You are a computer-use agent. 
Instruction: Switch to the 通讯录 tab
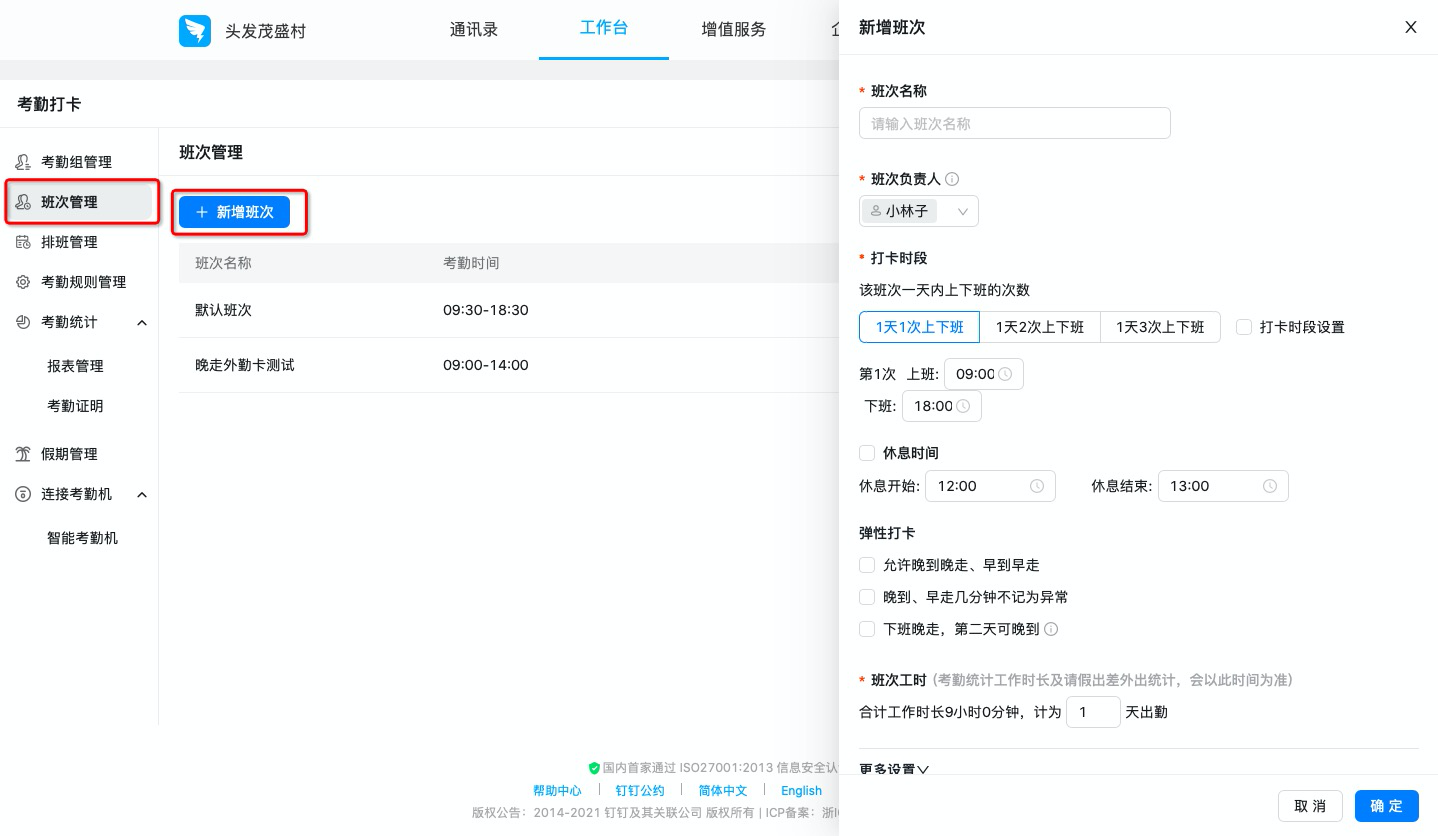pyautogui.click(x=473, y=29)
